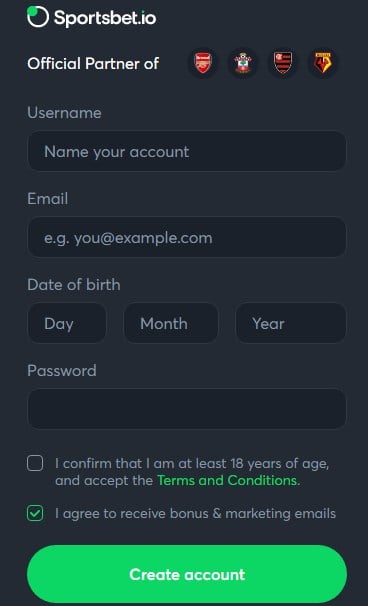
Task: Click the age confirmation statement text
Action: pos(192,472)
